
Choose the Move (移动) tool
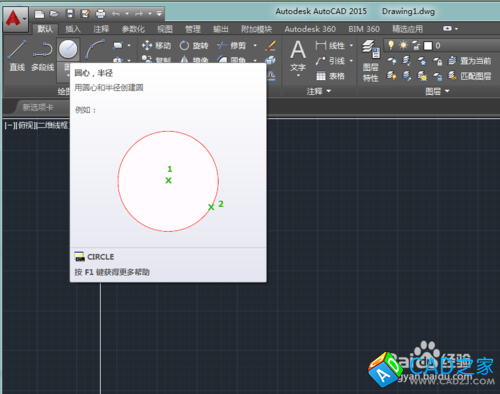(x=156, y=45)
